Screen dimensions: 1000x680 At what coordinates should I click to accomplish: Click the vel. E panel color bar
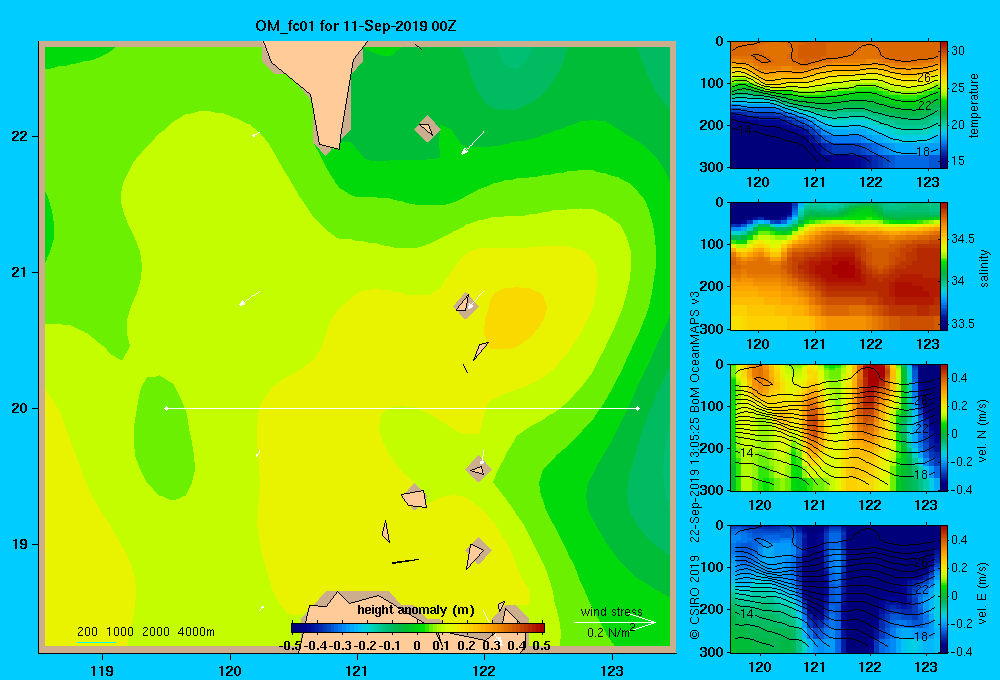pyautogui.click(x=943, y=589)
